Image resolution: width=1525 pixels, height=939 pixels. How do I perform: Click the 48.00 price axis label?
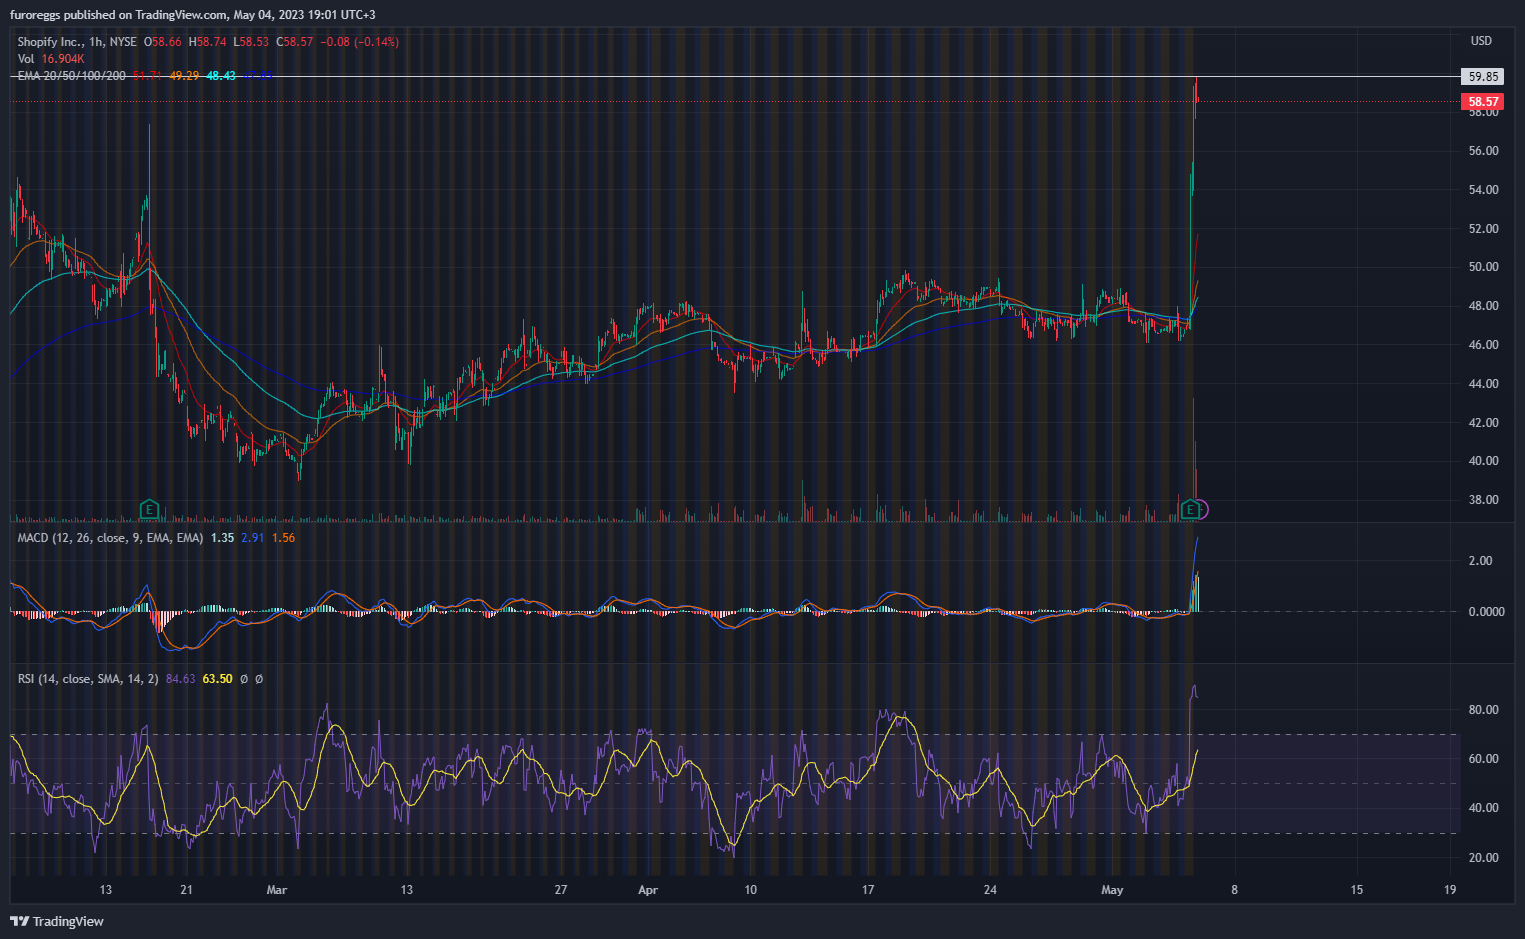1484,306
